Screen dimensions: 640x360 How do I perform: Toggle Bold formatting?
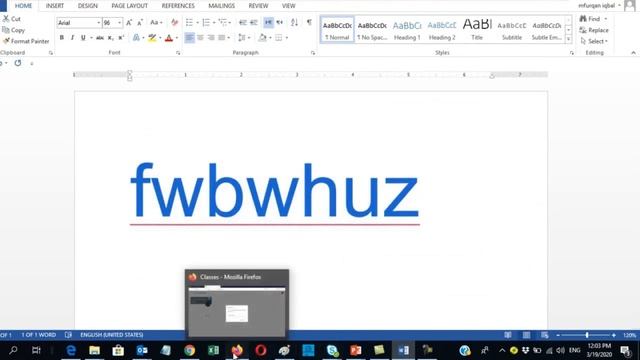(62, 38)
